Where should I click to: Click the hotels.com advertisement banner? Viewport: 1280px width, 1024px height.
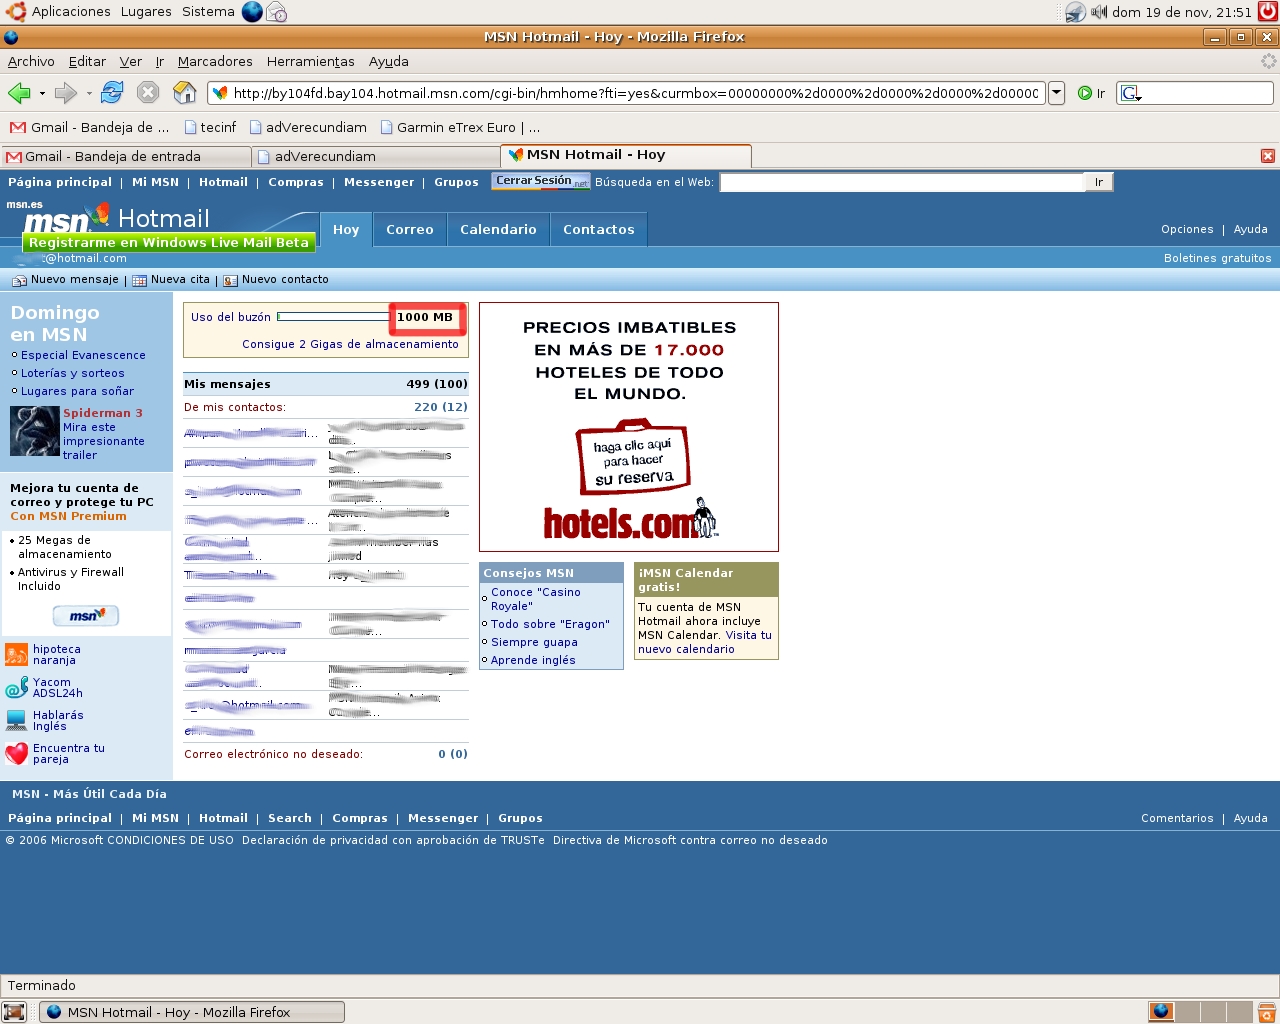pos(629,427)
